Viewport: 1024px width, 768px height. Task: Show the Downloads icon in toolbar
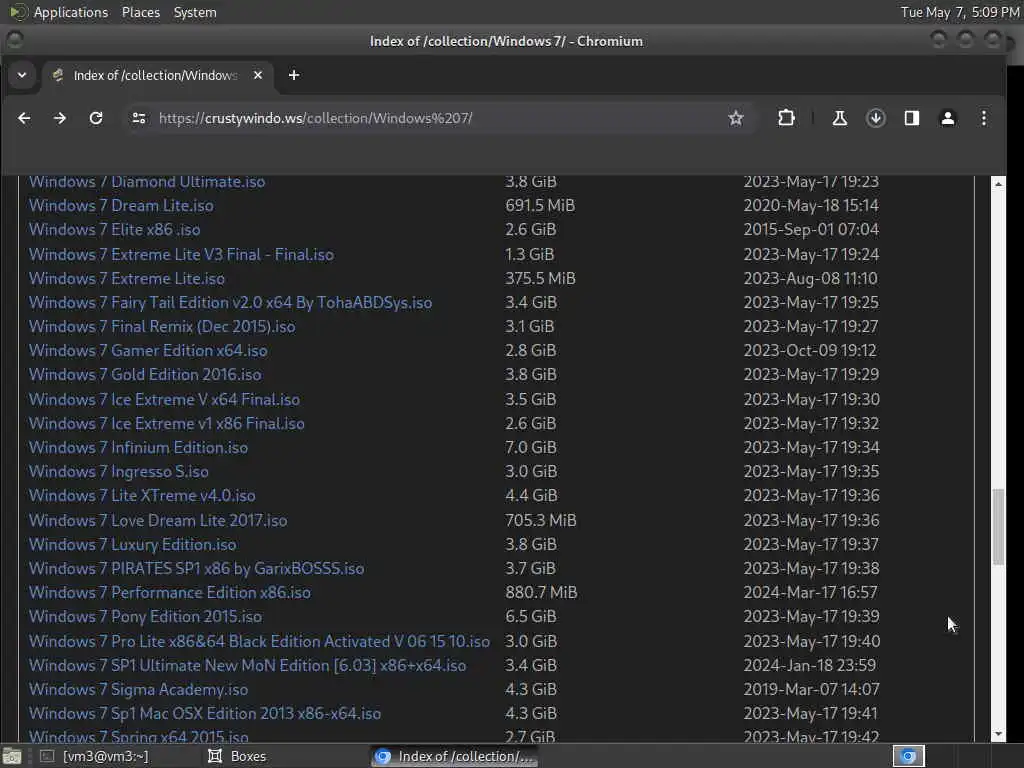876,118
